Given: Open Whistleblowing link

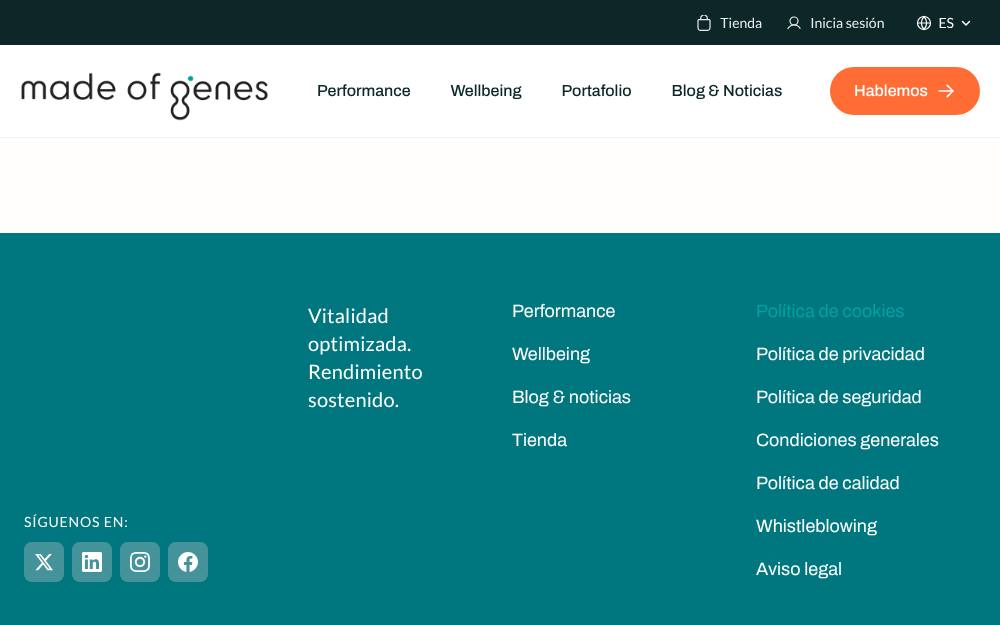Looking at the screenshot, I should click(816, 526).
